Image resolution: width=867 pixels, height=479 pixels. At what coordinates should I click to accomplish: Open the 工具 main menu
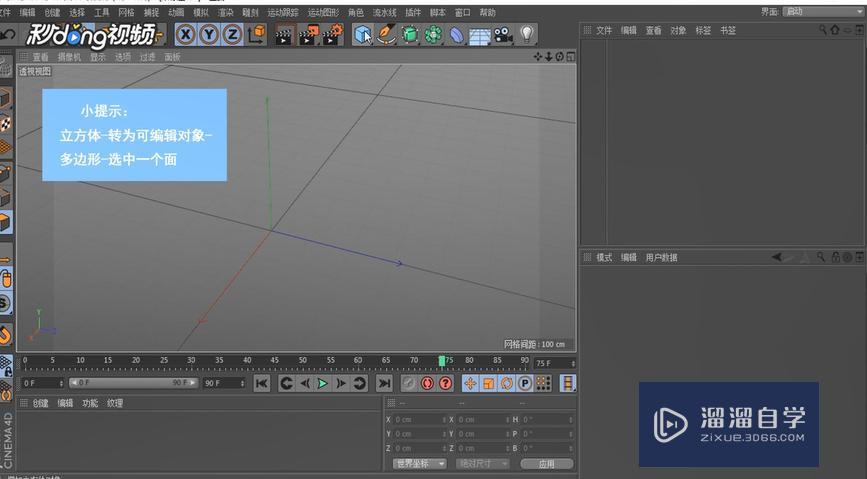tap(102, 12)
